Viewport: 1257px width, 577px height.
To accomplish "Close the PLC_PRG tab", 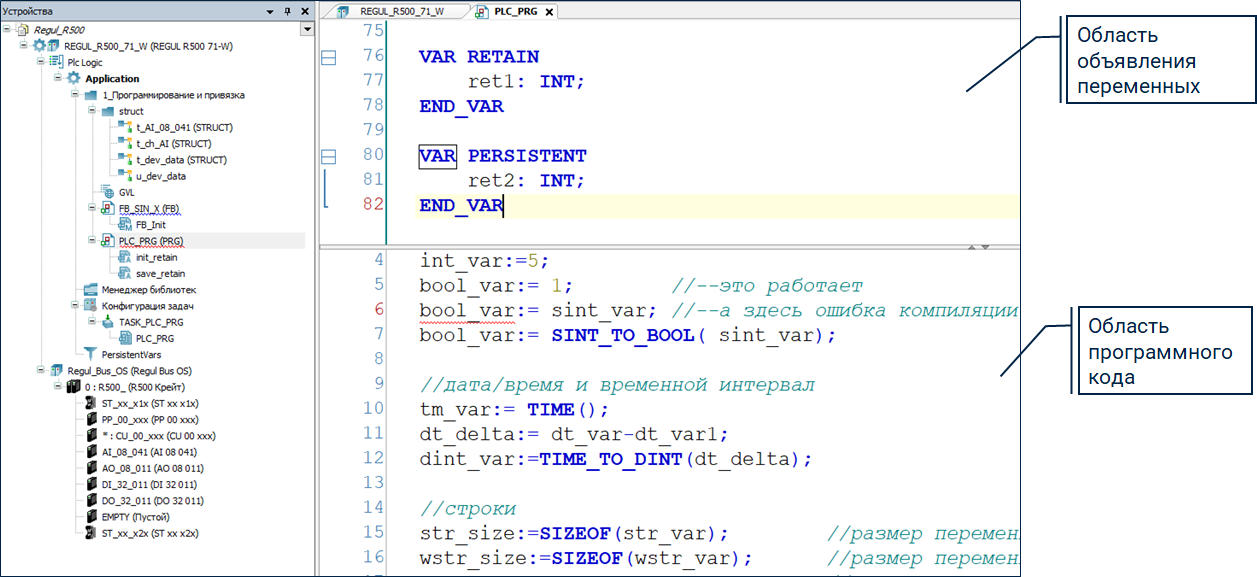I will (x=549, y=12).
